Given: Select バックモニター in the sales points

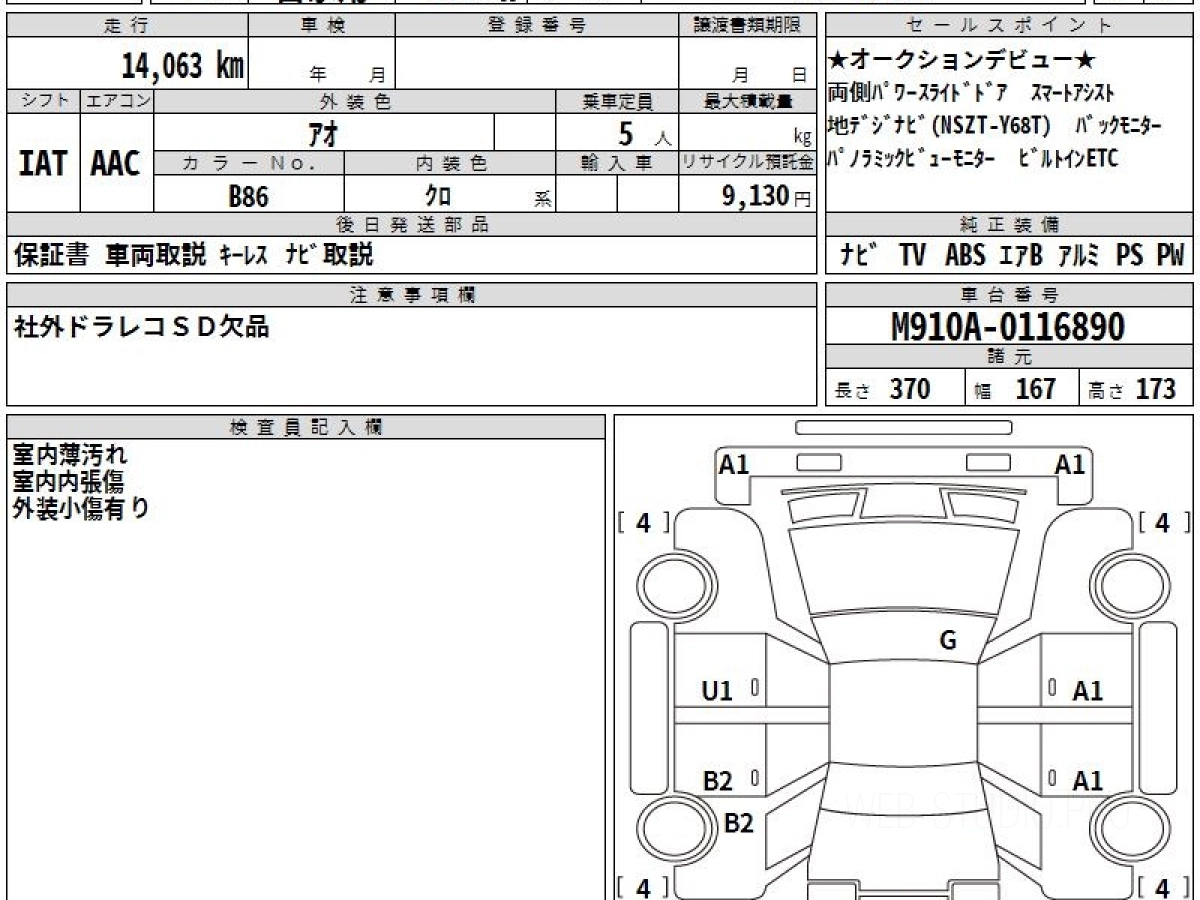Looking at the screenshot, I should tap(1118, 126).
